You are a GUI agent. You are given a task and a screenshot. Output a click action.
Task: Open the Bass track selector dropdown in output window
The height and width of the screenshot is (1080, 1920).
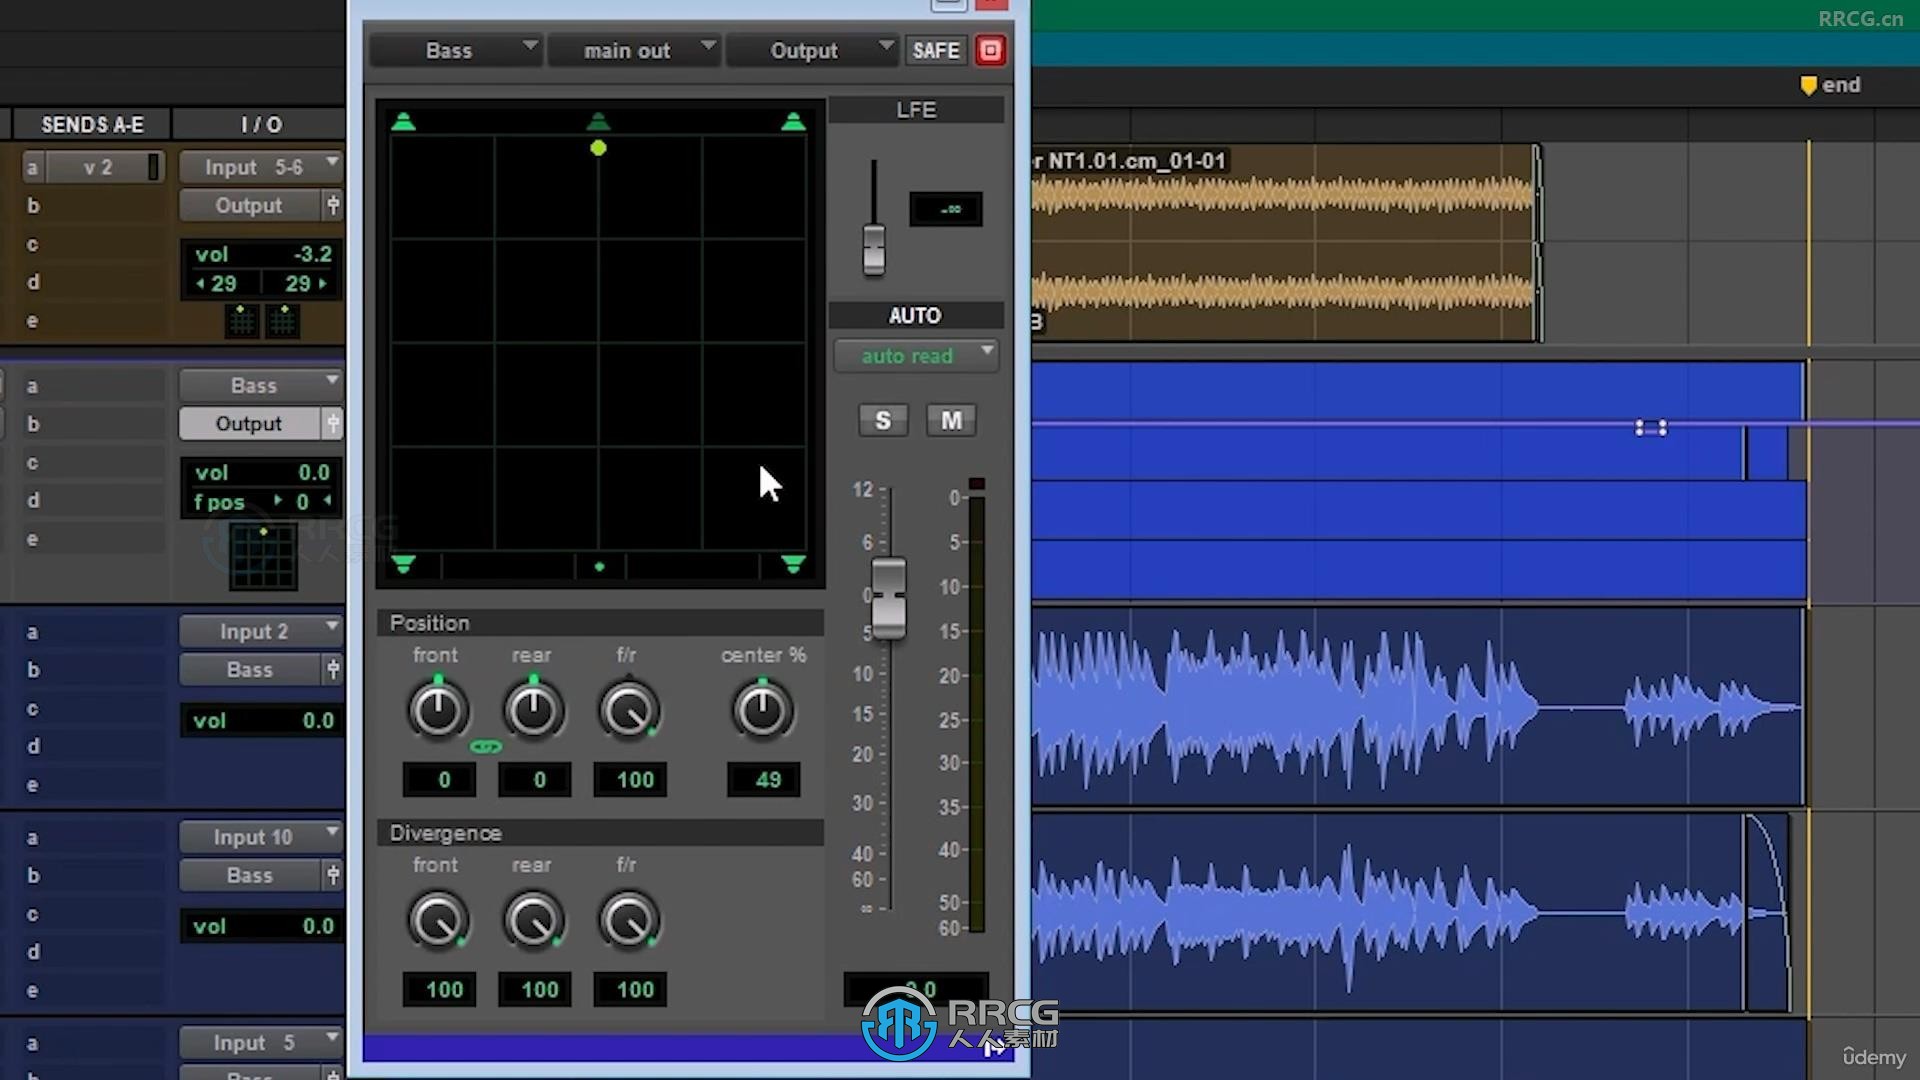coord(456,50)
